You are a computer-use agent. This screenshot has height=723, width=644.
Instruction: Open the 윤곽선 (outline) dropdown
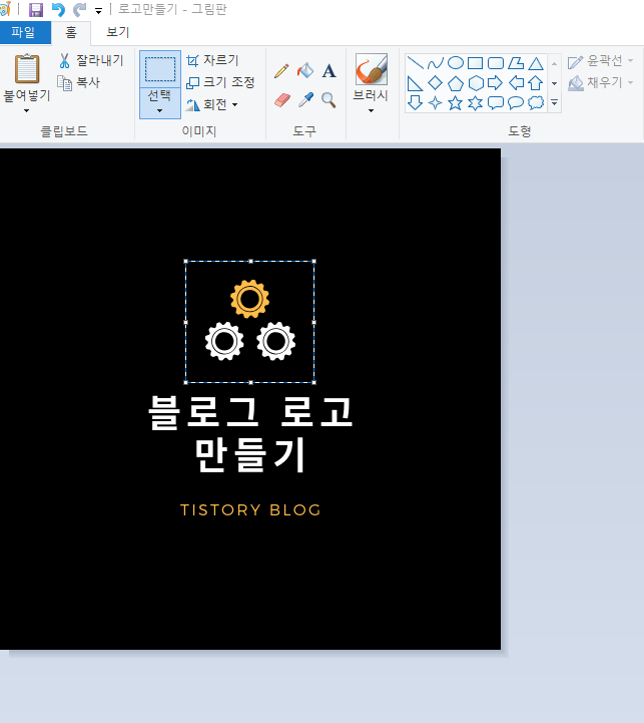[601, 60]
